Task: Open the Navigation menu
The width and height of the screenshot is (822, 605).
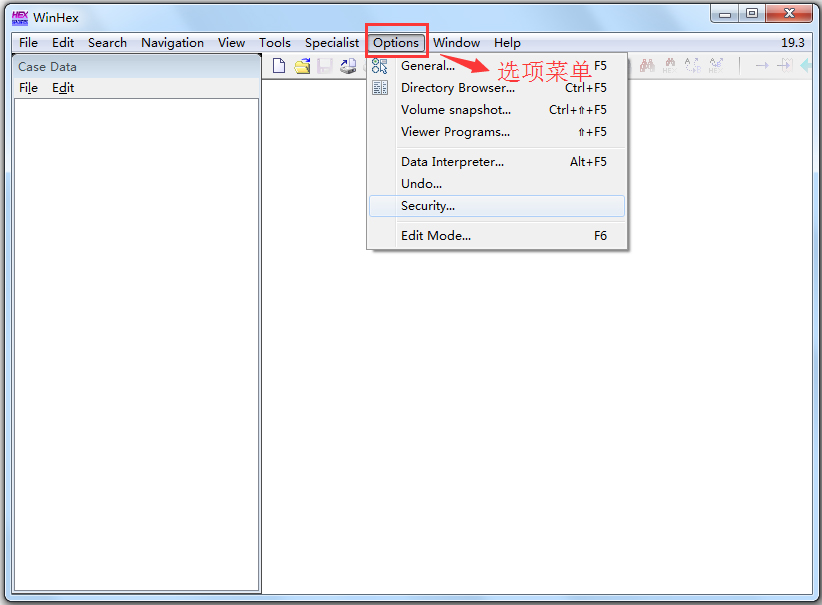Action: (x=172, y=43)
